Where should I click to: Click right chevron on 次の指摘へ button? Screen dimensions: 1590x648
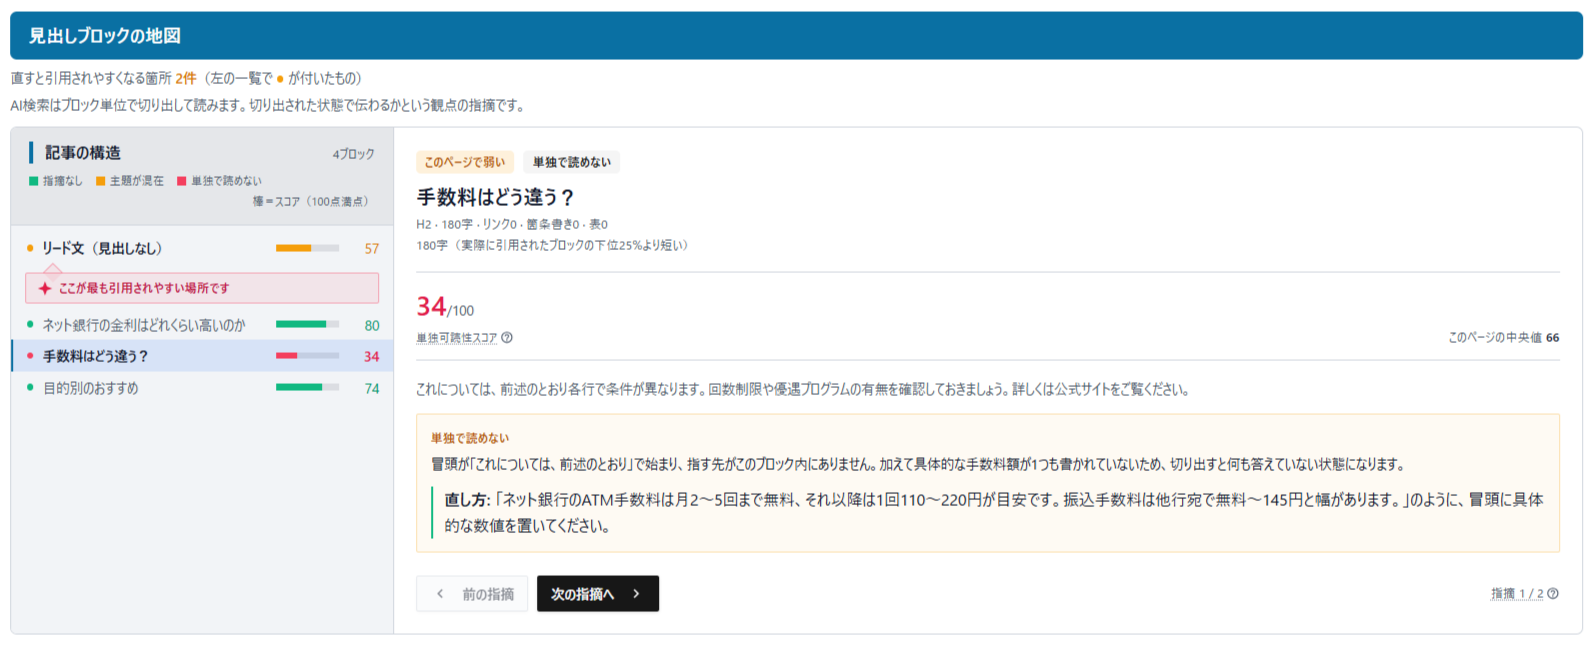pyautogui.click(x=636, y=594)
